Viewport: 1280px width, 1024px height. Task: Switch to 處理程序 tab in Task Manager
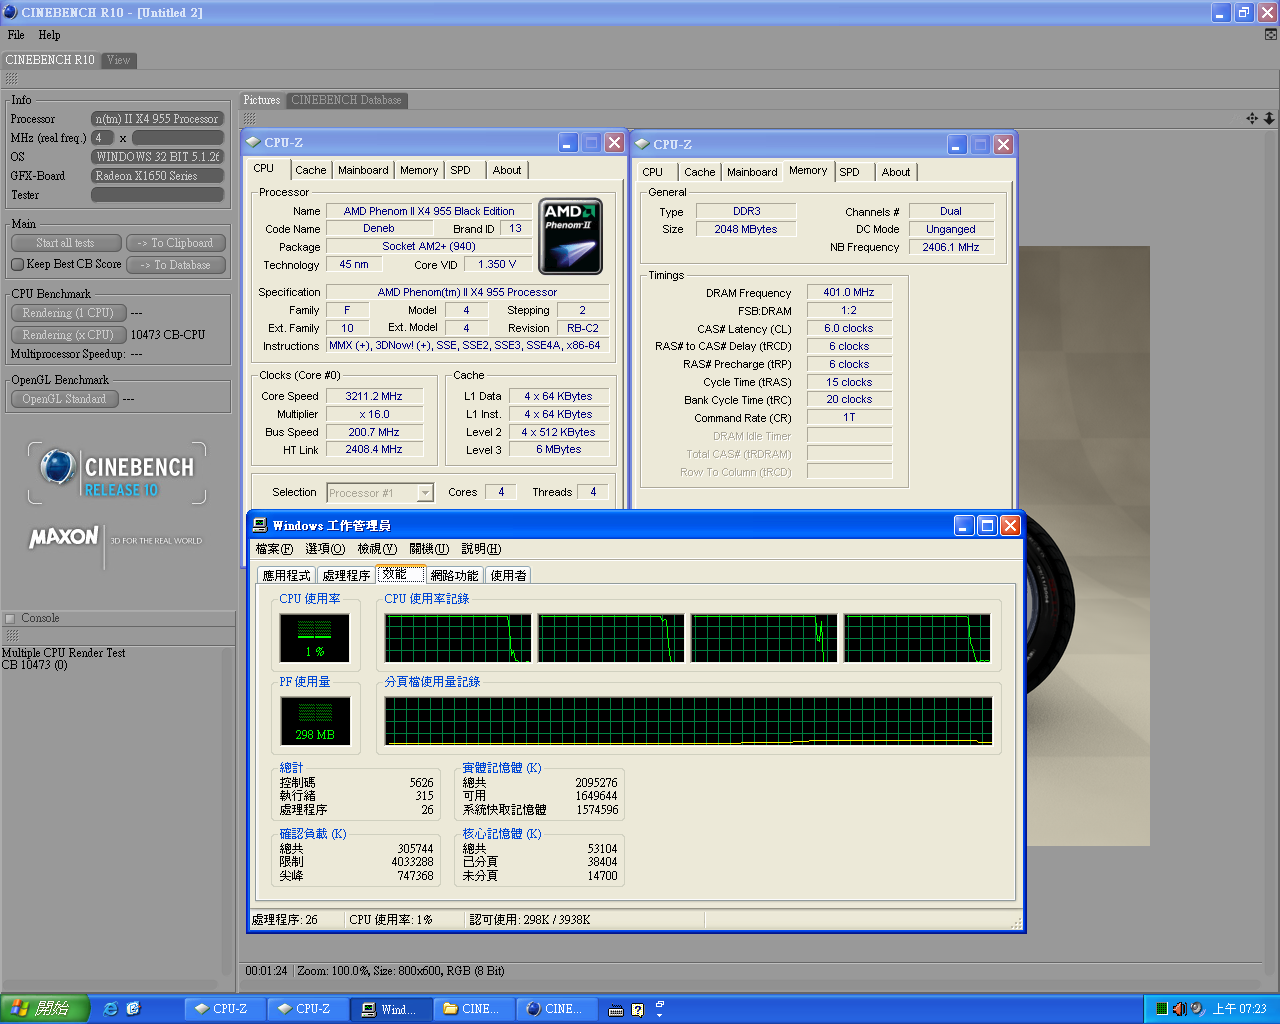coord(346,575)
